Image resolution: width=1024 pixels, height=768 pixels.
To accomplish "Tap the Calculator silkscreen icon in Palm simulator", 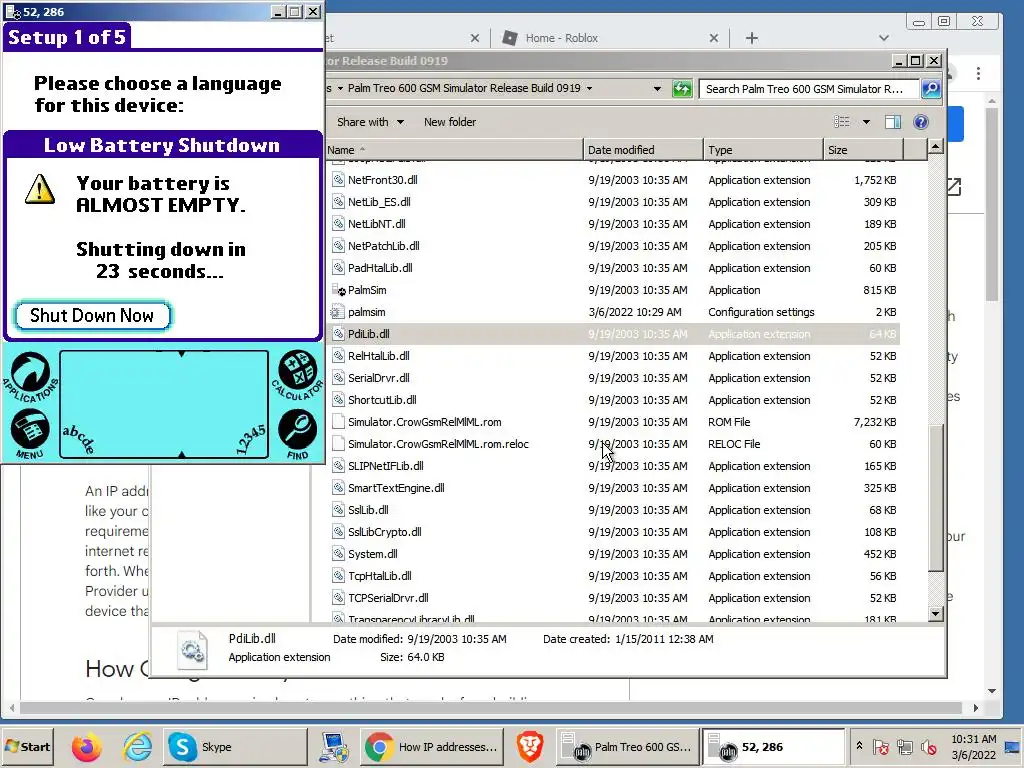I will [298, 372].
